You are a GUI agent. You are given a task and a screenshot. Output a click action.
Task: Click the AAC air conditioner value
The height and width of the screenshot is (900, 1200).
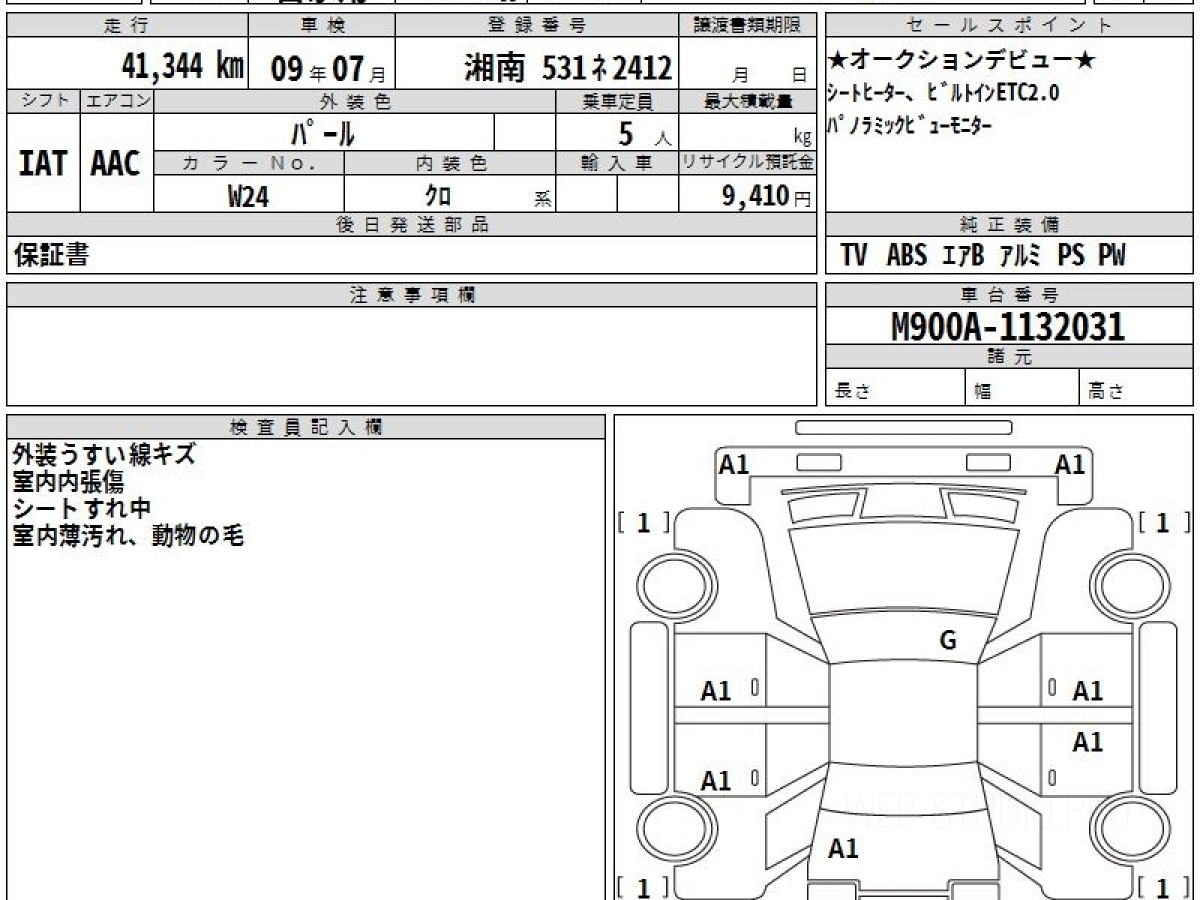point(116,164)
